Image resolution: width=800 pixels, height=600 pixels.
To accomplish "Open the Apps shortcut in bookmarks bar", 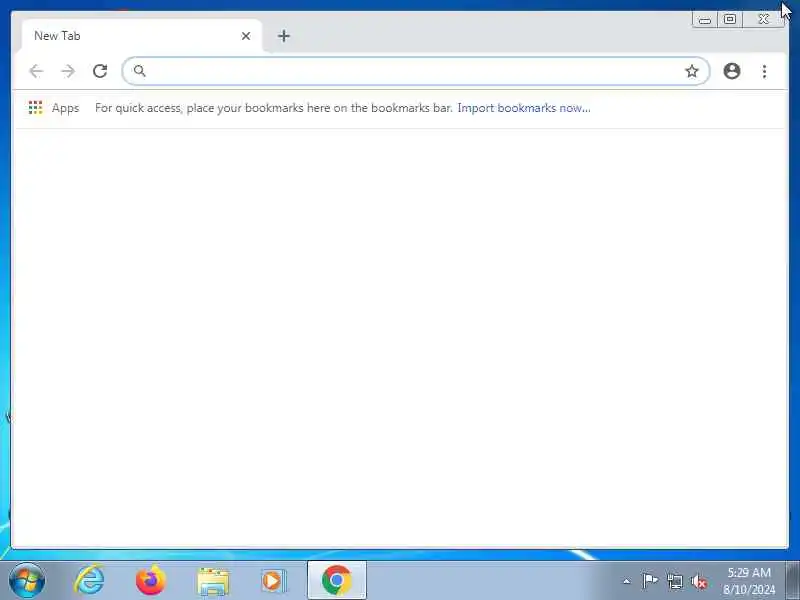I will click(54, 108).
